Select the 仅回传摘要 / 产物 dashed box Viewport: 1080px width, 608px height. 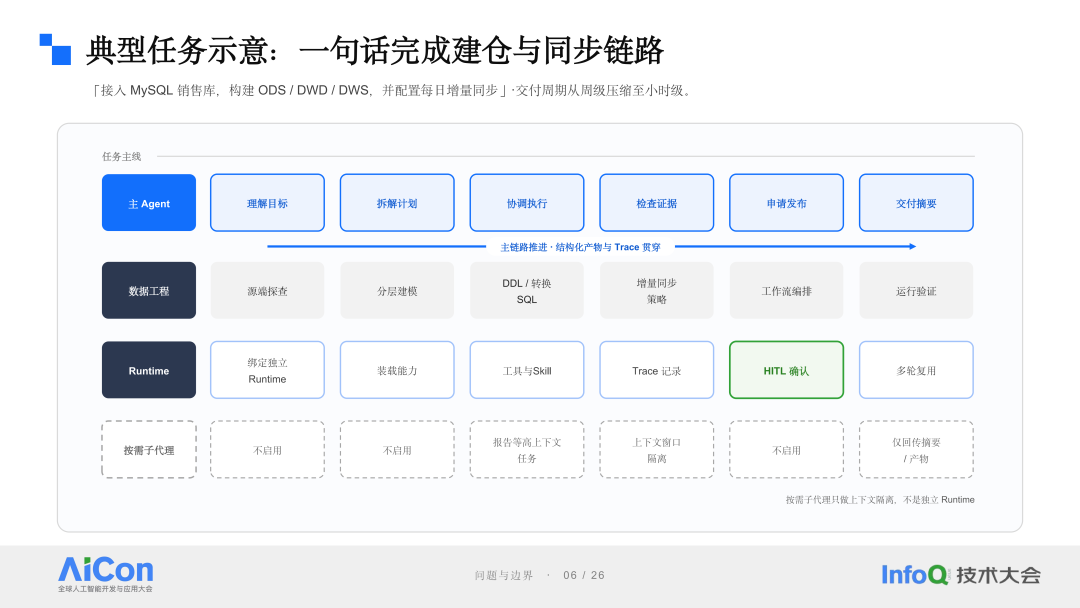click(x=916, y=450)
